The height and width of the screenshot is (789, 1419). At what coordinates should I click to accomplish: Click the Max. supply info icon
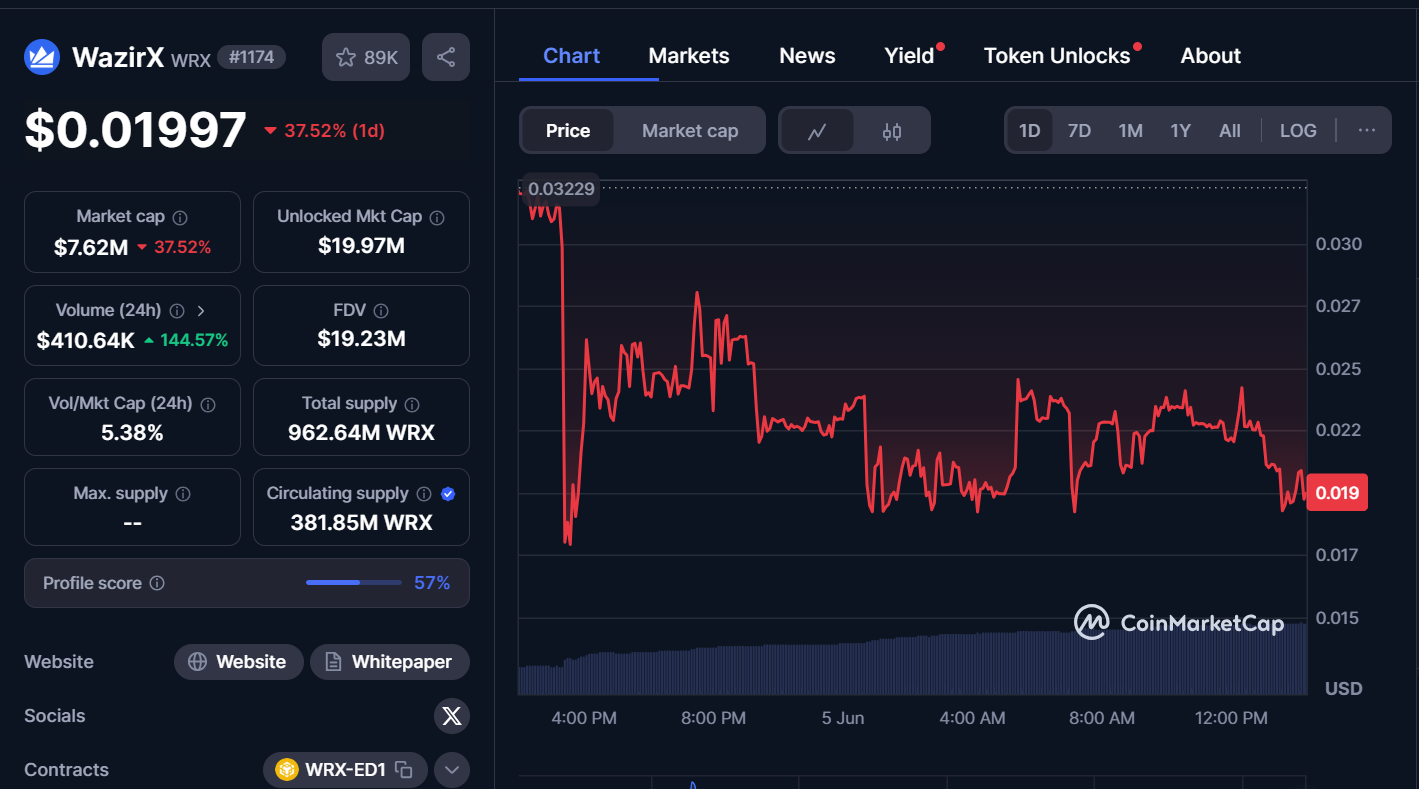coord(183,494)
